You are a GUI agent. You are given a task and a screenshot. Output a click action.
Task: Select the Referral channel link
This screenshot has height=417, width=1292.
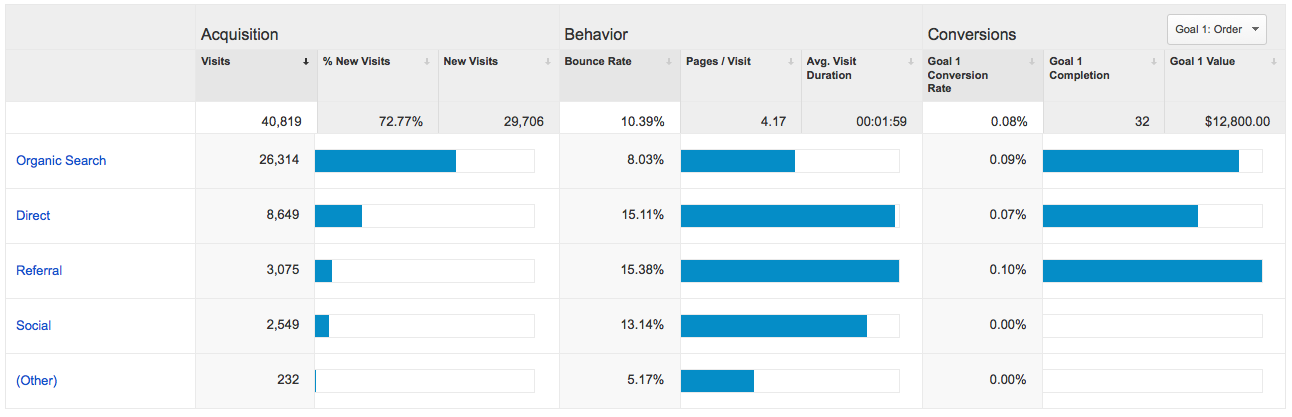pos(39,271)
